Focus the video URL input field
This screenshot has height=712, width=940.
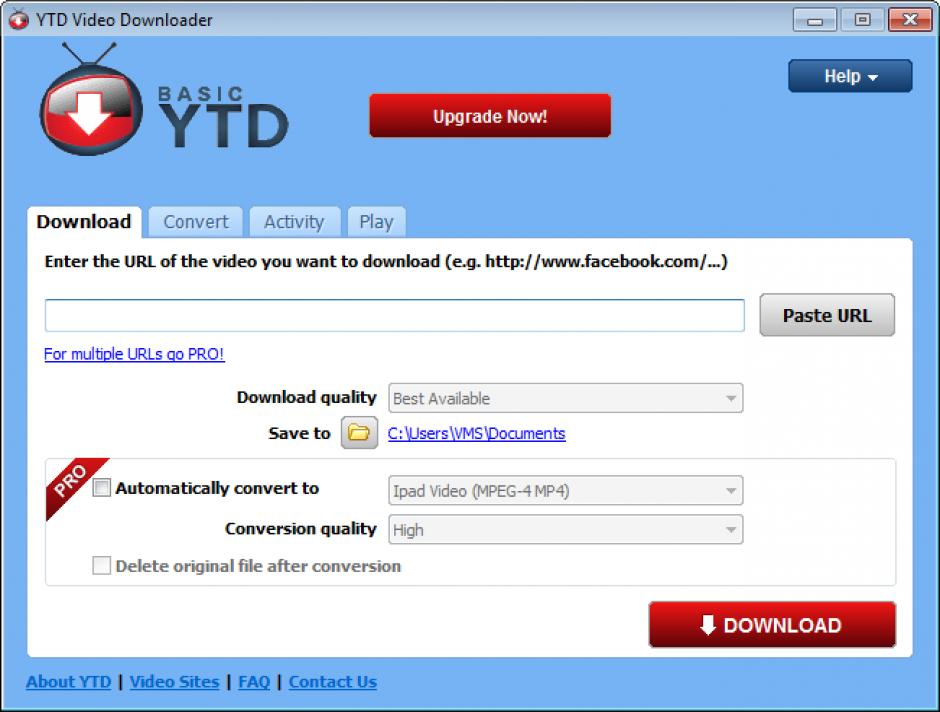coord(394,315)
